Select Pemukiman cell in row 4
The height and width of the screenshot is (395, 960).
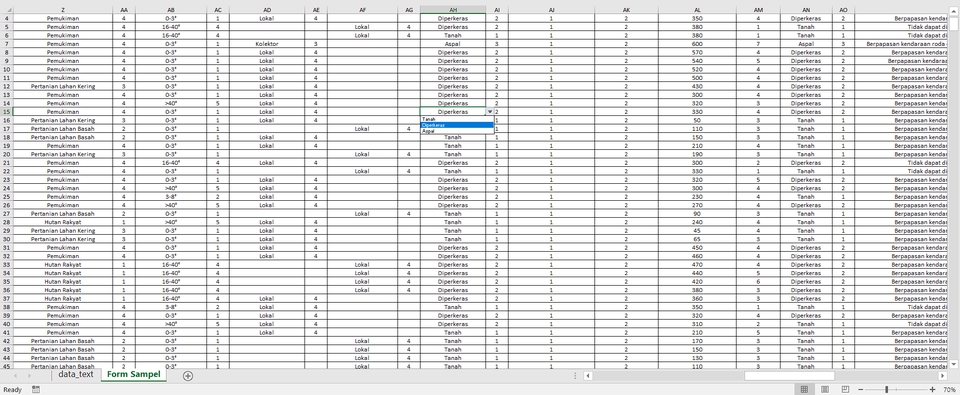pyautogui.click(x=62, y=18)
